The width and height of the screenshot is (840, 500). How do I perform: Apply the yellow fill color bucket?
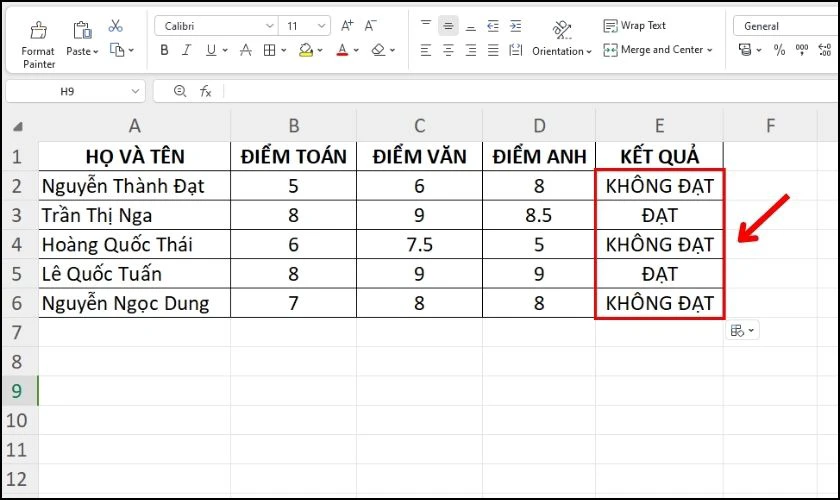click(x=306, y=50)
